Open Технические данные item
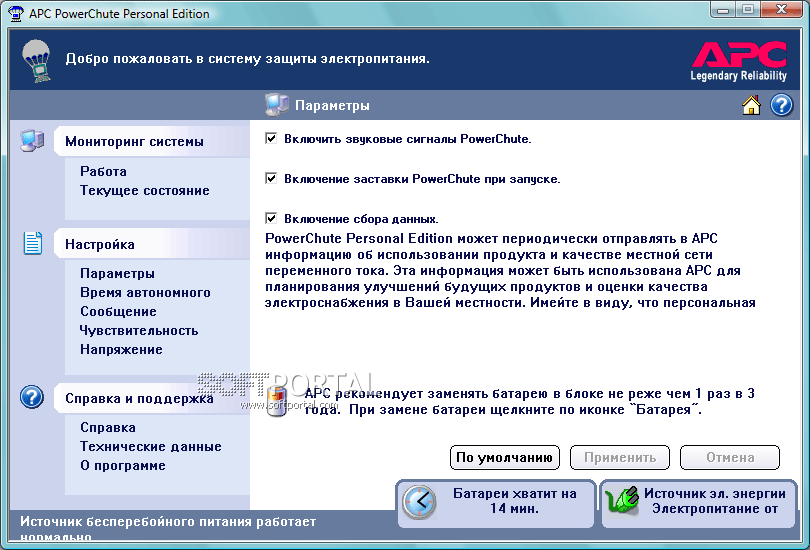The width and height of the screenshot is (810, 550). click(150, 446)
